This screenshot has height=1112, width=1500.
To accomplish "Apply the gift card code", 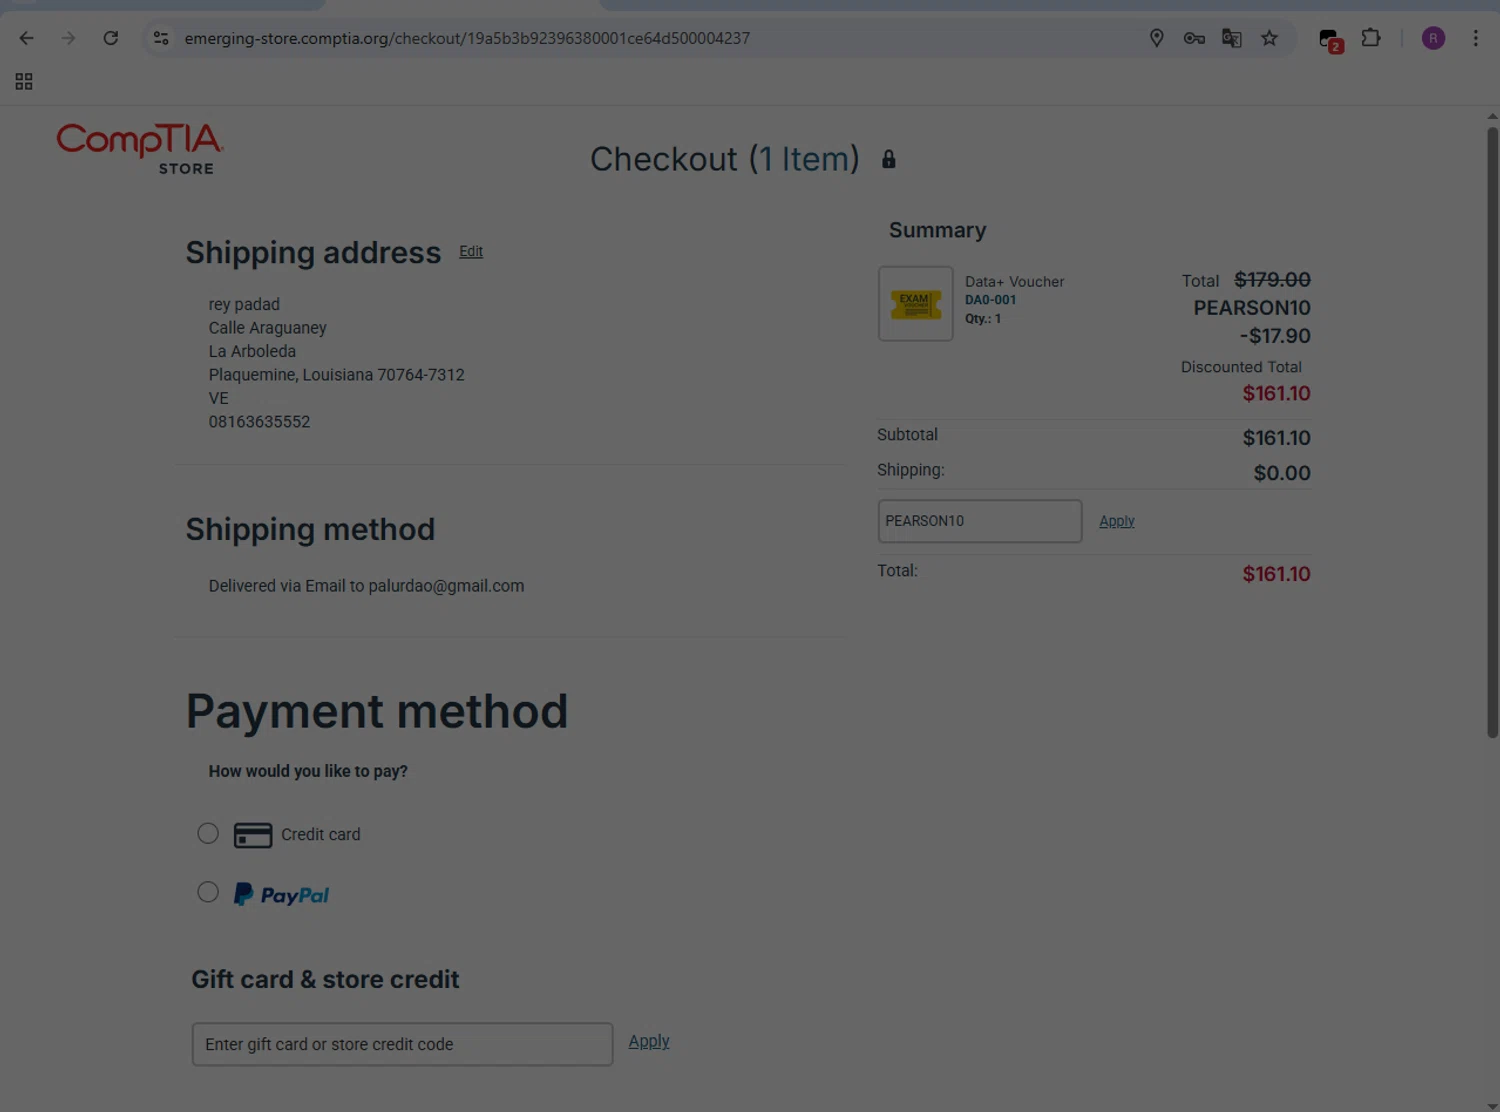I will pos(649,1041).
